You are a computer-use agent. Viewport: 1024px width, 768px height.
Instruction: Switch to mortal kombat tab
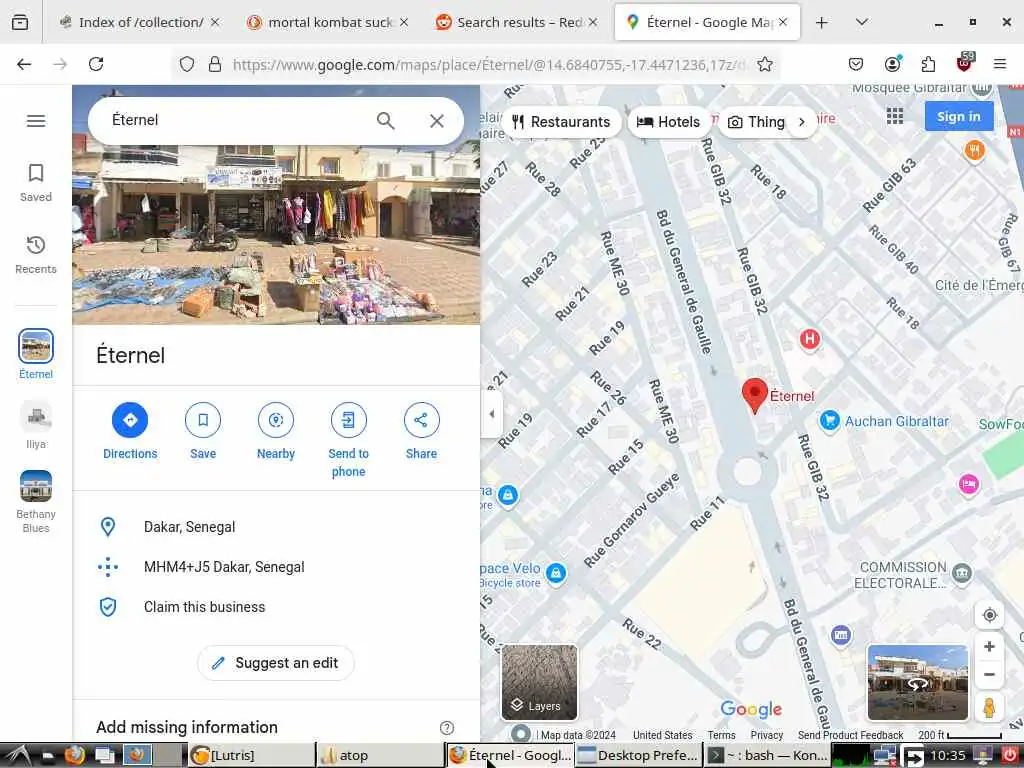(x=328, y=22)
